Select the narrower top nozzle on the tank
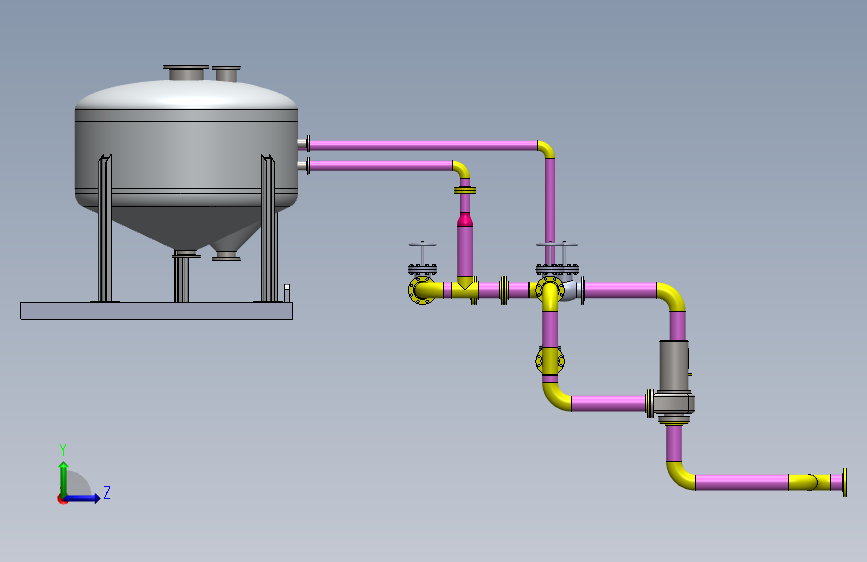867x562 pixels. click(226, 74)
